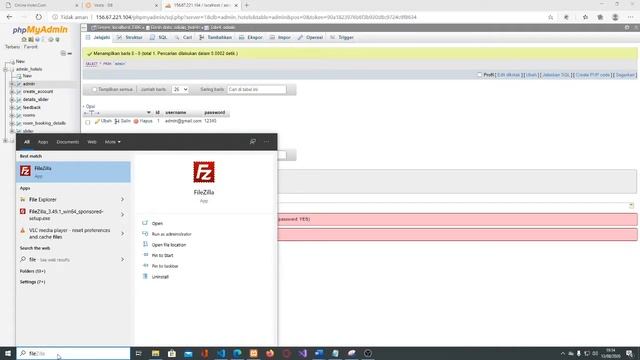Open the More filter dropdown in search

[113, 142]
